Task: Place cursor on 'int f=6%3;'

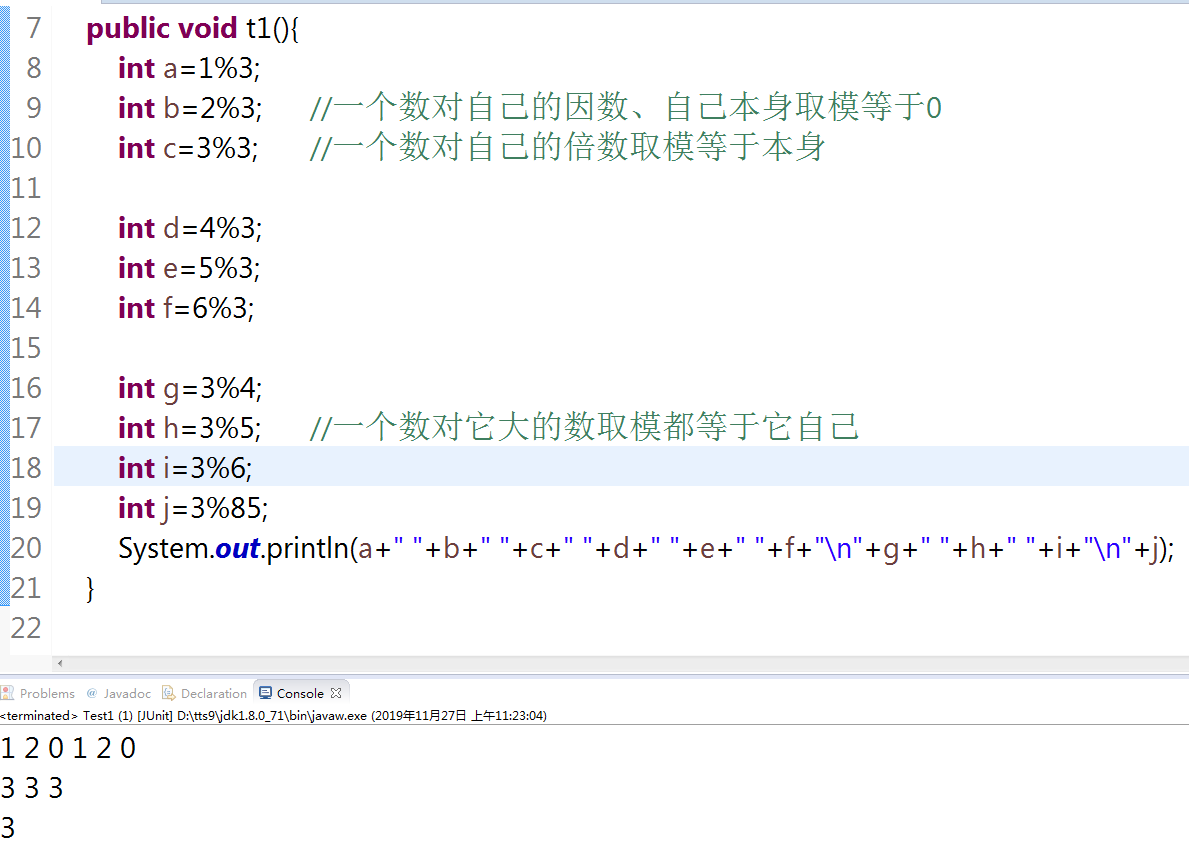Action: tap(186, 308)
